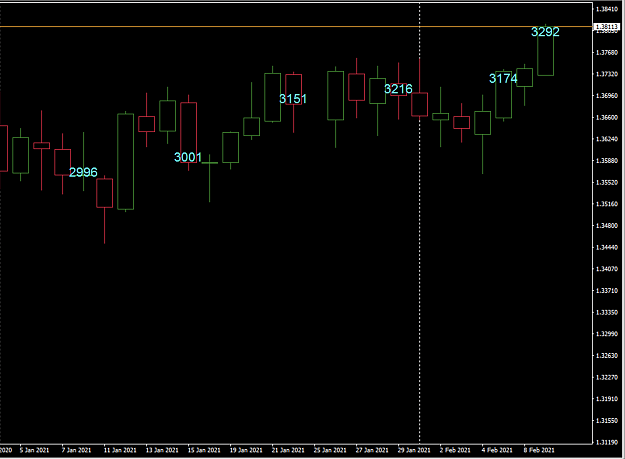The image size is (625, 459).
Task: Click the 1.35880 price axis label
Action: coord(607,161)
